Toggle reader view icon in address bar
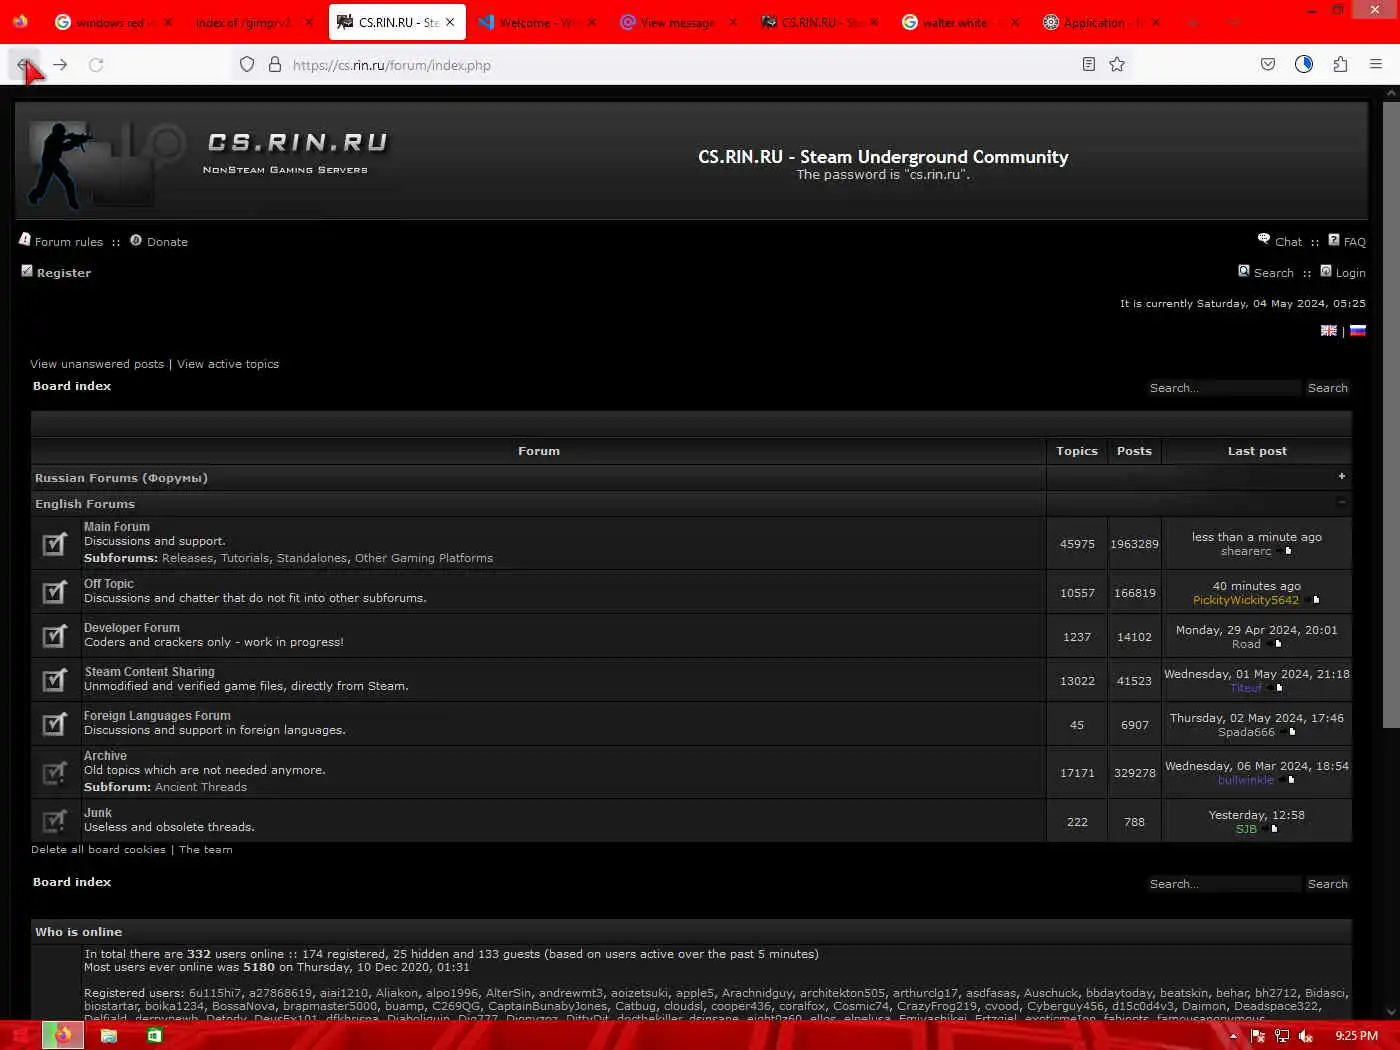The image size is (1400, 1050). pos(1089,65)
